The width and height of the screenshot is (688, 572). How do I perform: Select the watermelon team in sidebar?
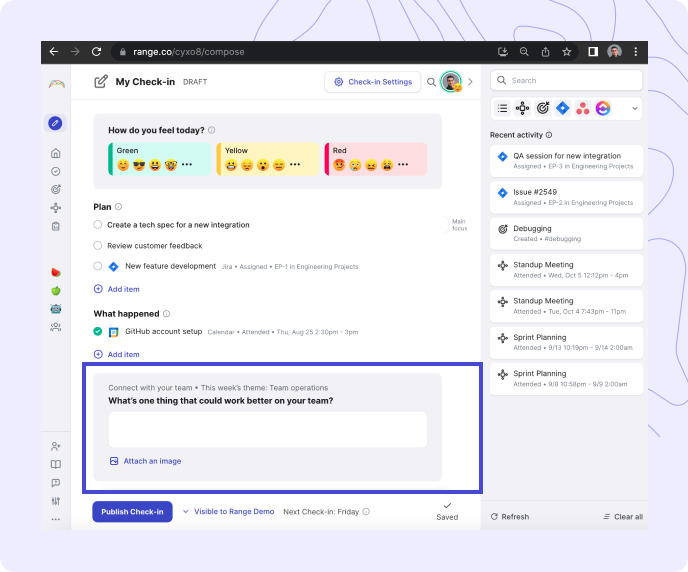(56, 272)
